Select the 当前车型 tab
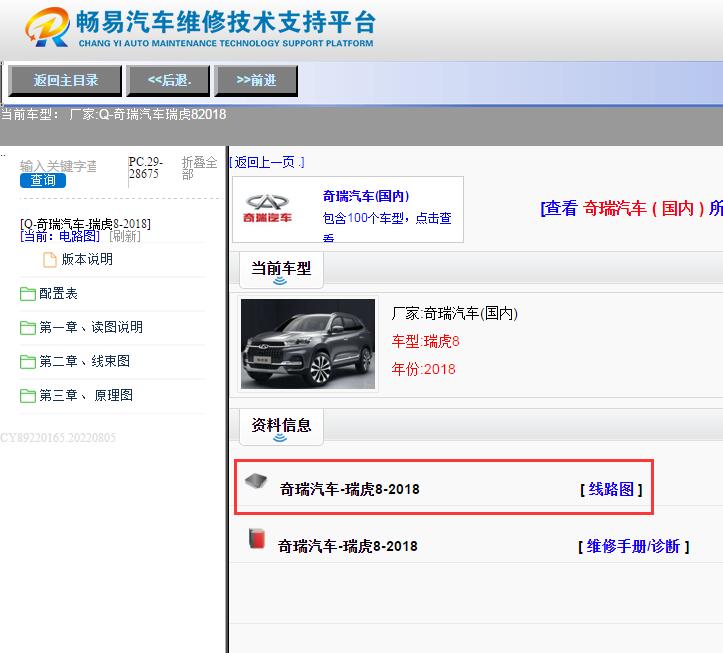The height and width of the screenshot is (653, 723). pyautogui.click(x=281, y=270)
